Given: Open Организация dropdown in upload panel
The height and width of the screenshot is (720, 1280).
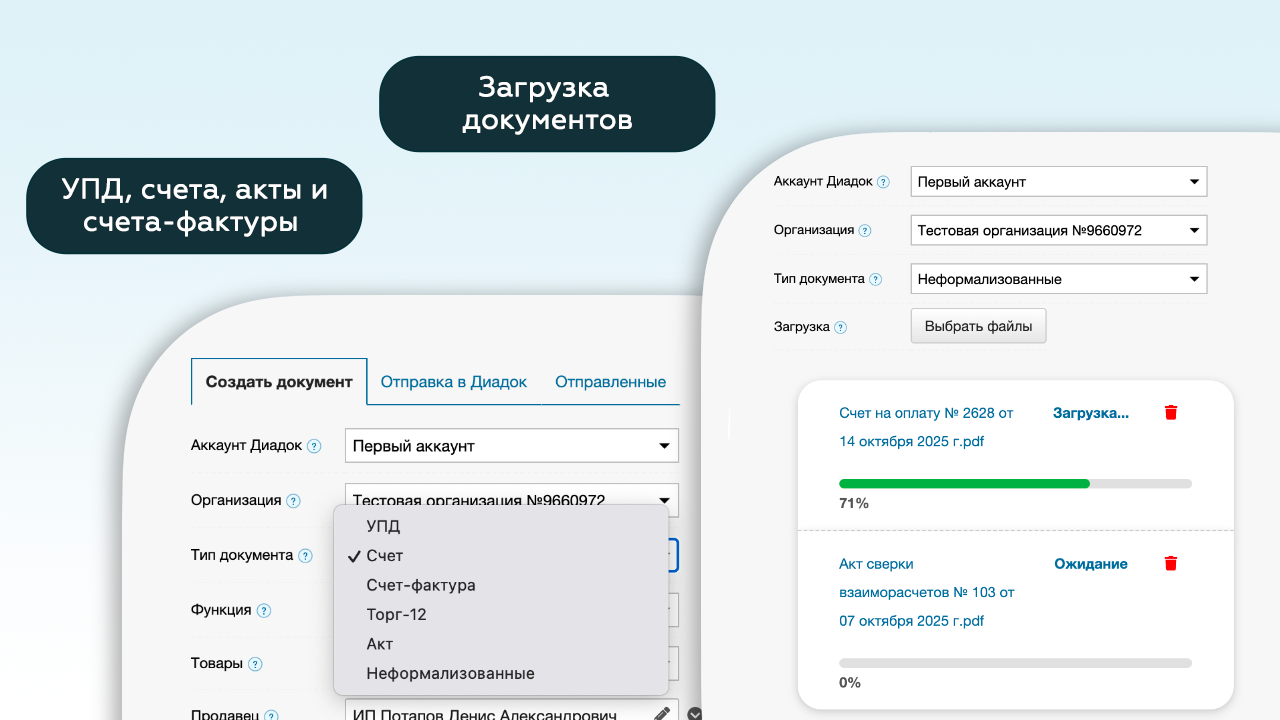Looking at the screenshot, I should (1058, 231).
